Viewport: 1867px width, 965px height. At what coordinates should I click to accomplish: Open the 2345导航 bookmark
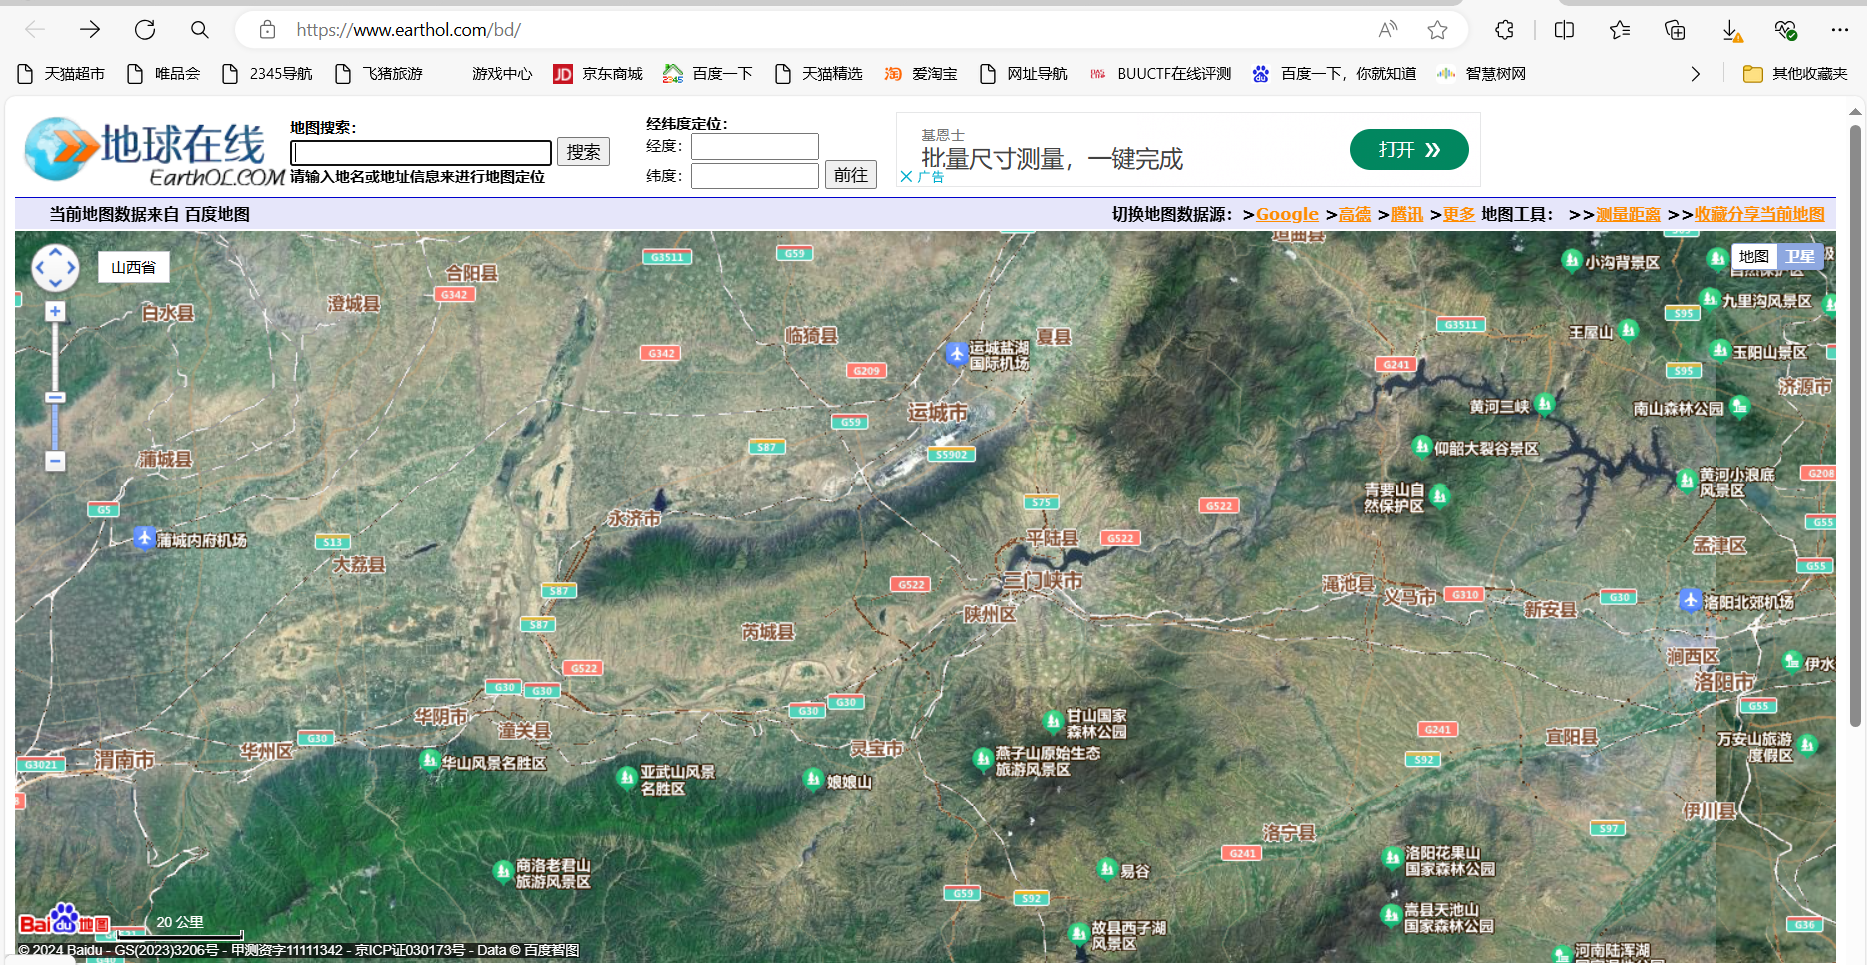coord(267,74)
